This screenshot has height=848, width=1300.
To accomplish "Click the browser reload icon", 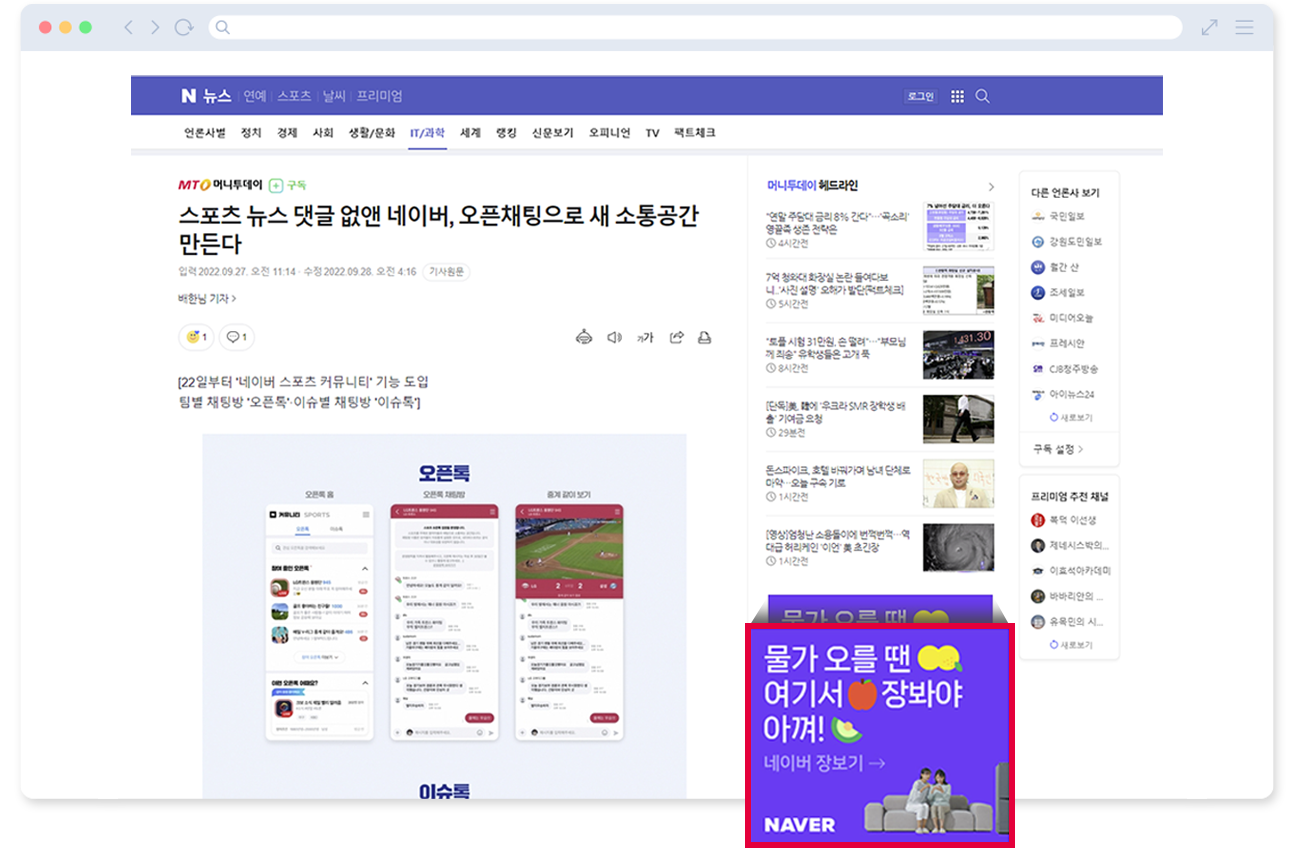I will tap(184, 28).
